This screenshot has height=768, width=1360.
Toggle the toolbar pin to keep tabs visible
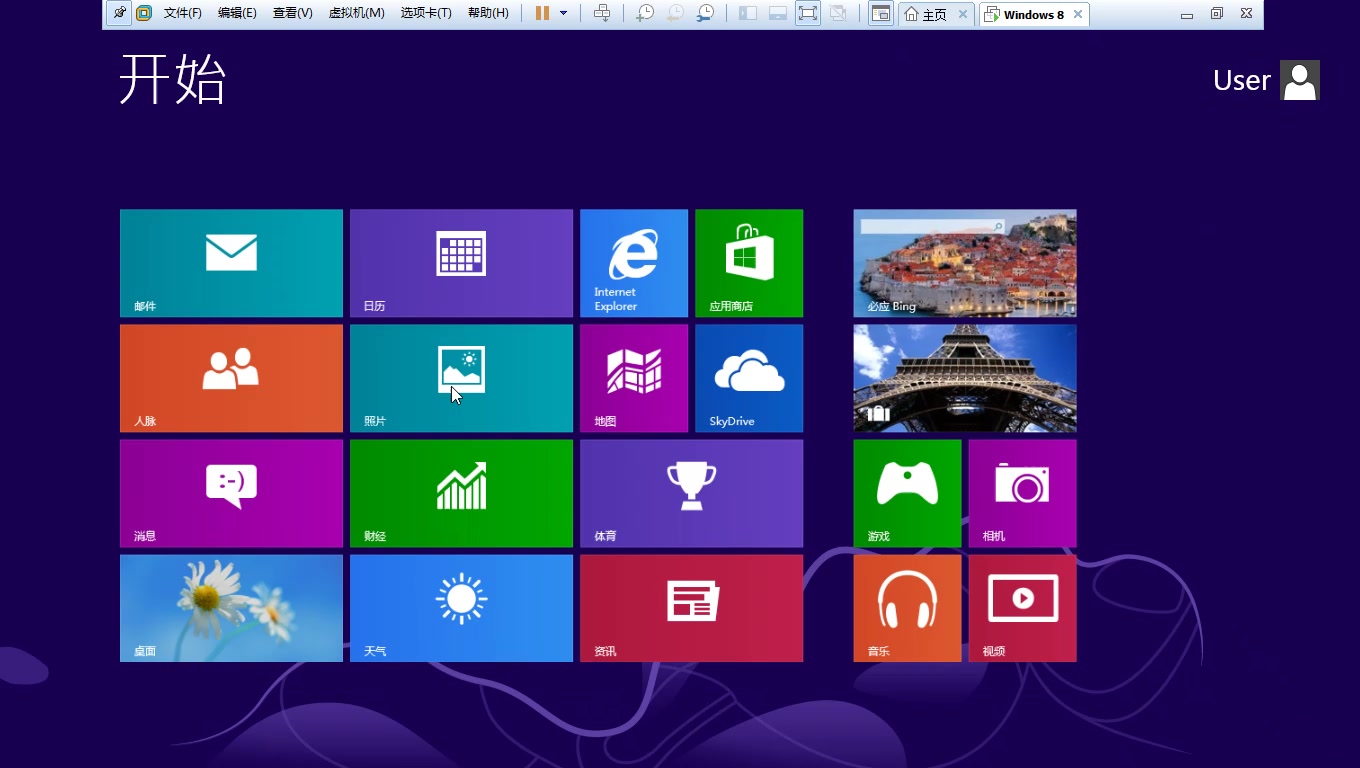coord(119,14)
